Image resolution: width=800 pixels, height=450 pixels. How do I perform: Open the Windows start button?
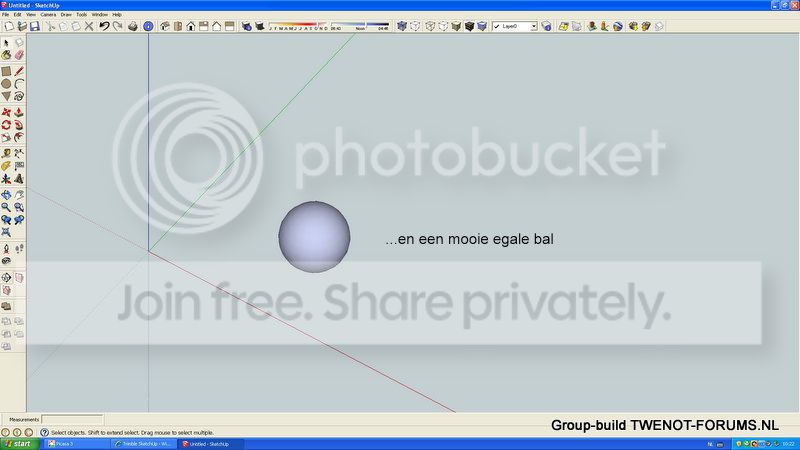(x=19, y=444)
